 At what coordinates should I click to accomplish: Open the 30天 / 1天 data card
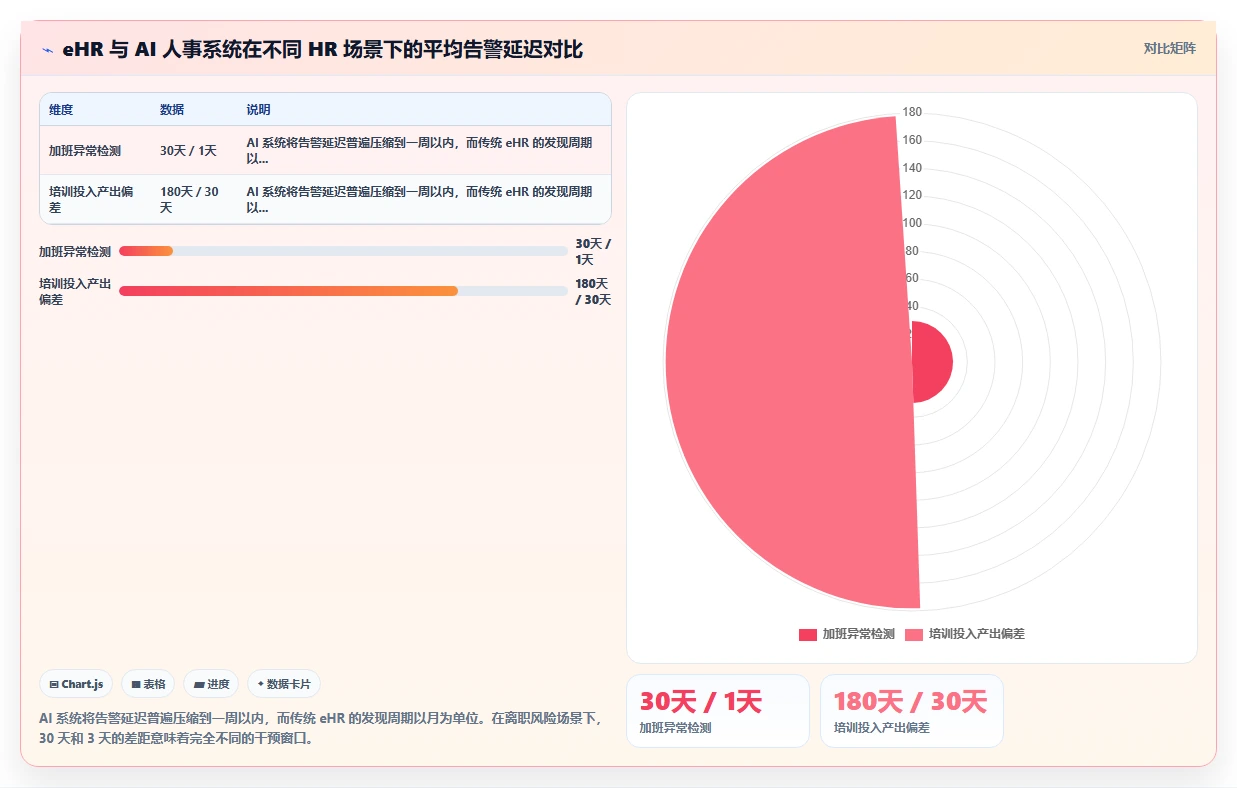[718, 711]
